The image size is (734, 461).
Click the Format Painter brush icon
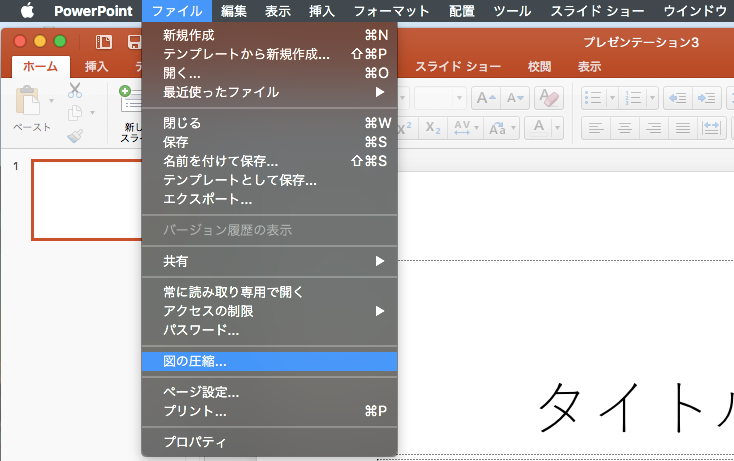click(x=75, y=136)
